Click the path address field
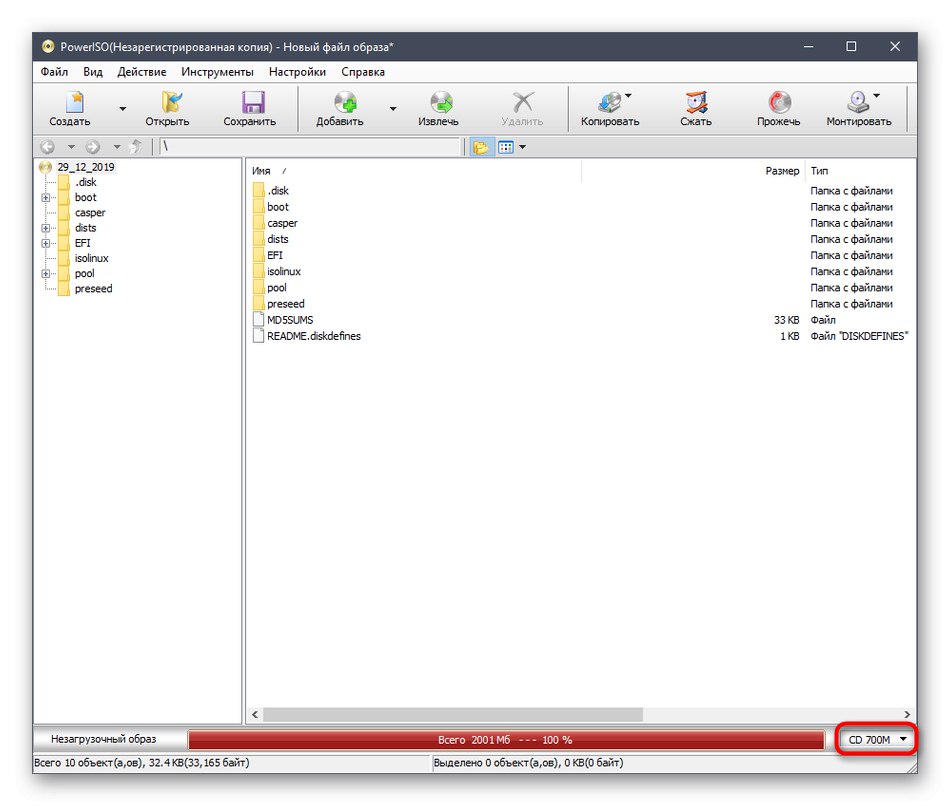950x806 pixels. [x=310, y=147]
